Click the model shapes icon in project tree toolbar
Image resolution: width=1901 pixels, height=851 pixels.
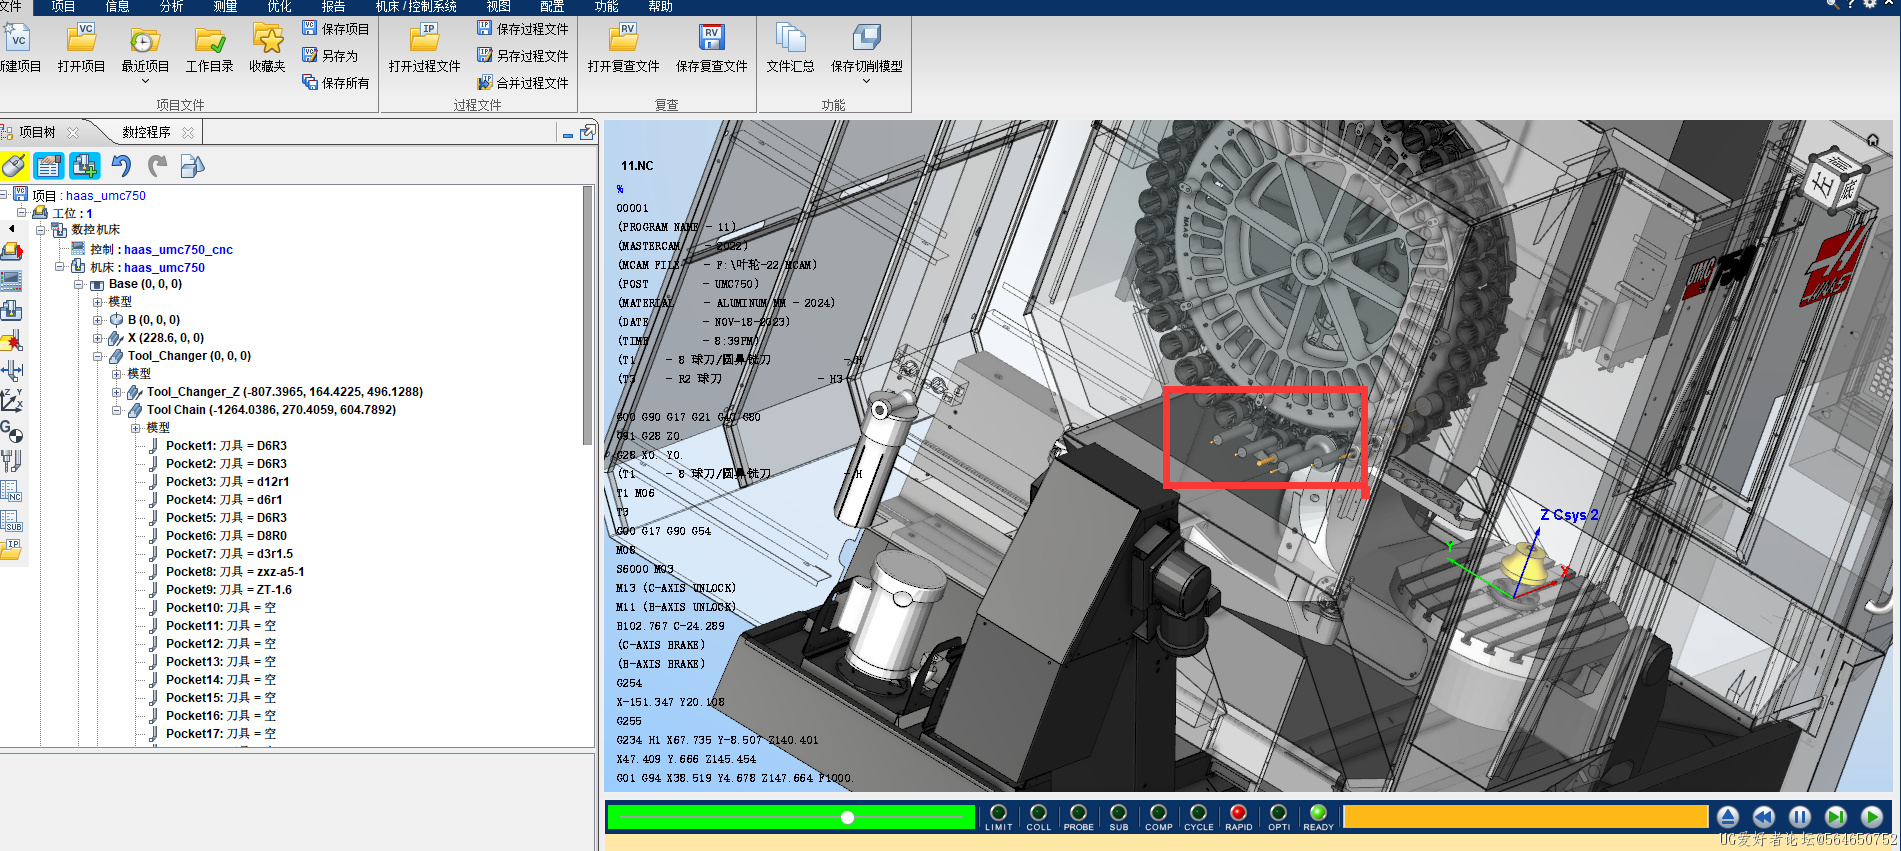(192, 166)
